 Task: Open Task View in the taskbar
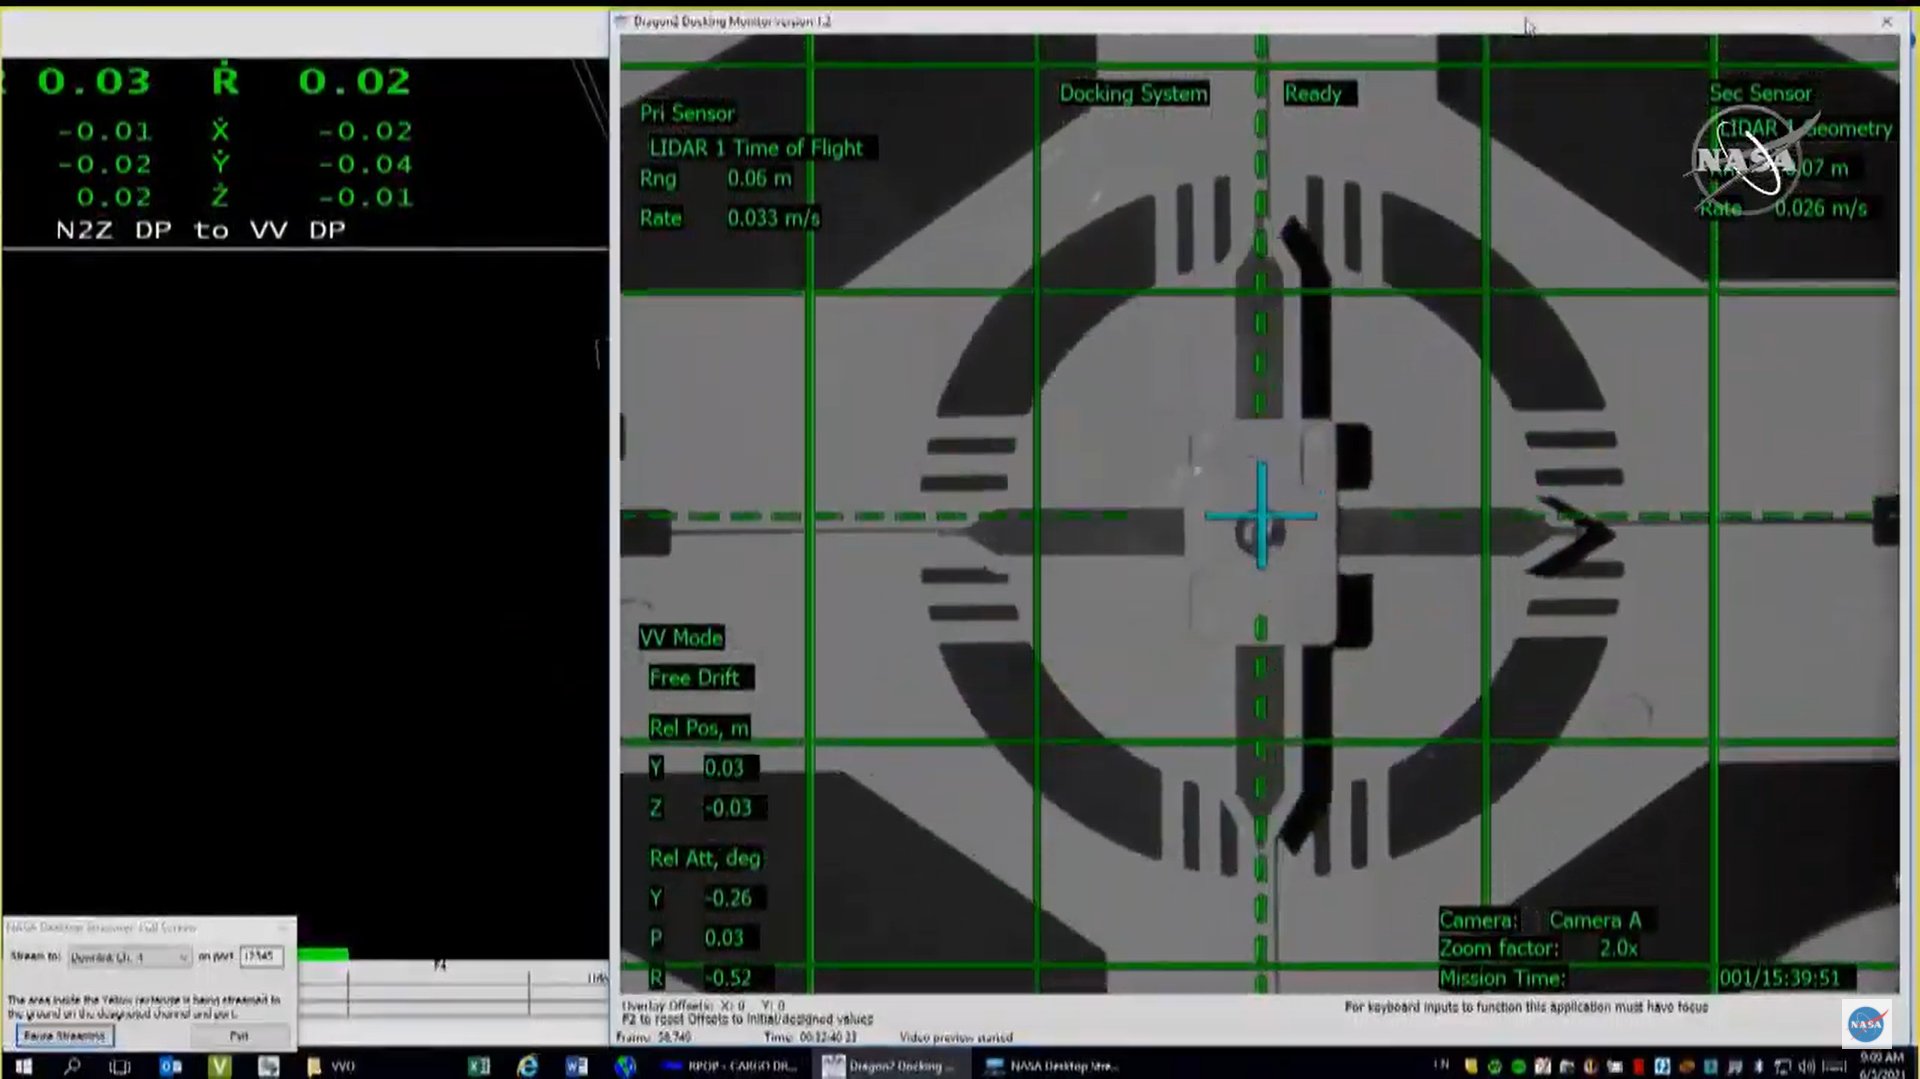(x=120, y=1066)
